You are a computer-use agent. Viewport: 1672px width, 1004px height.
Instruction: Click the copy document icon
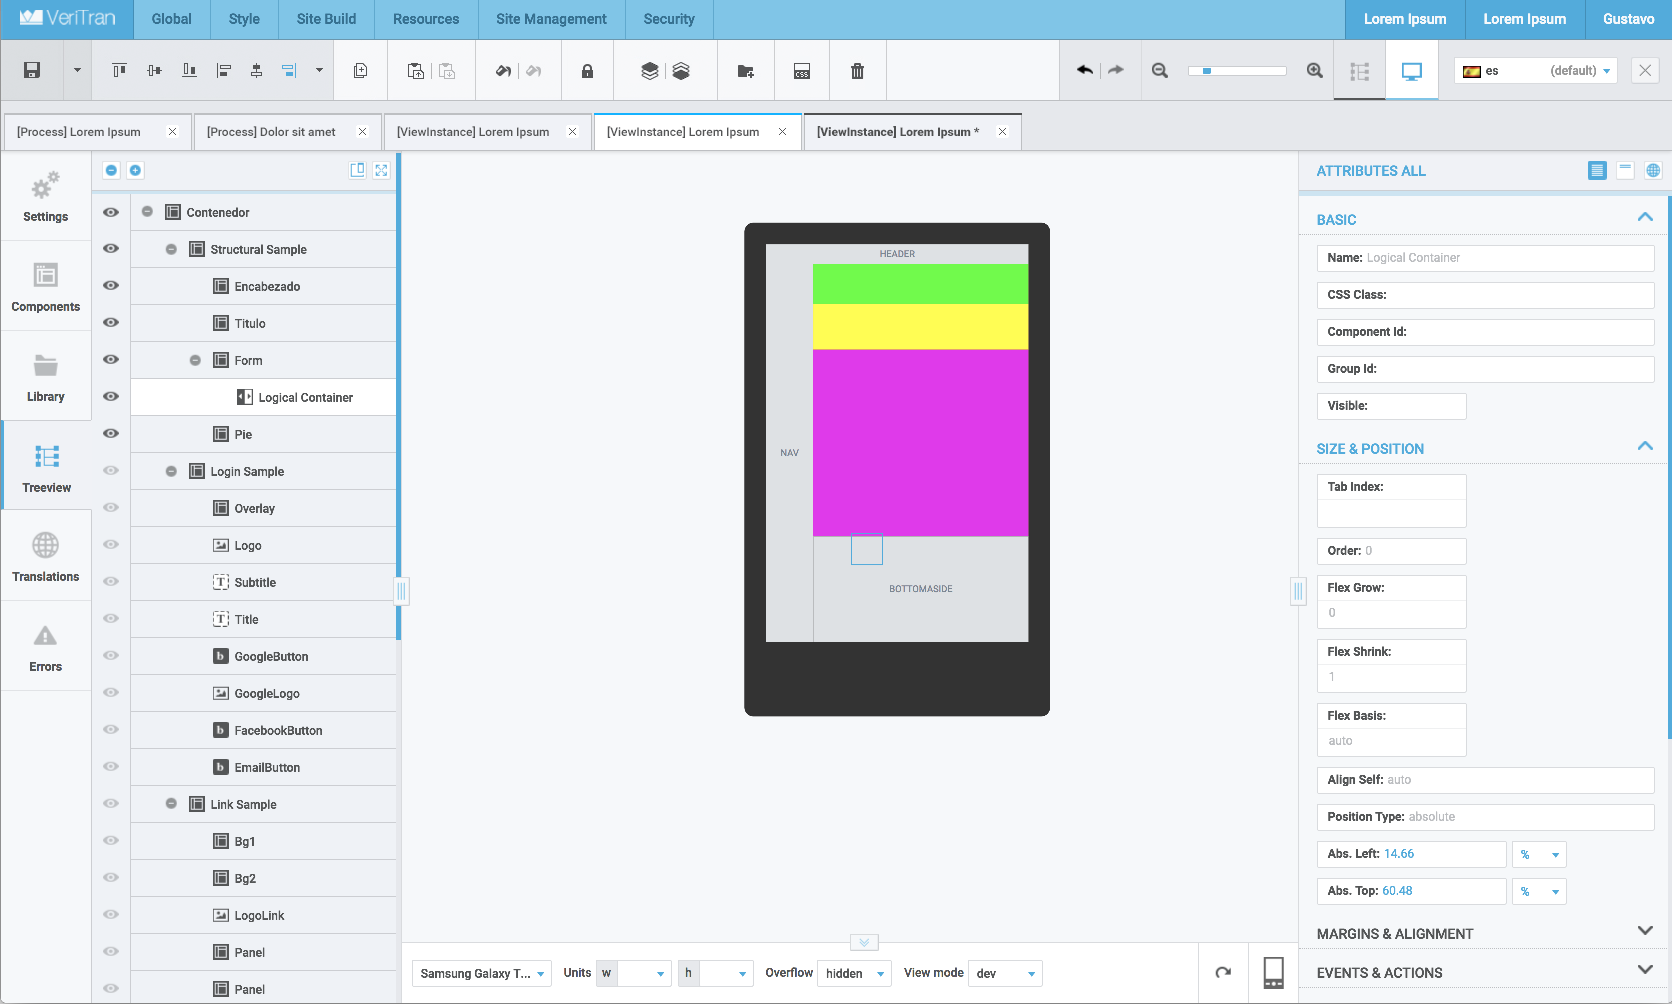(361, 70)
